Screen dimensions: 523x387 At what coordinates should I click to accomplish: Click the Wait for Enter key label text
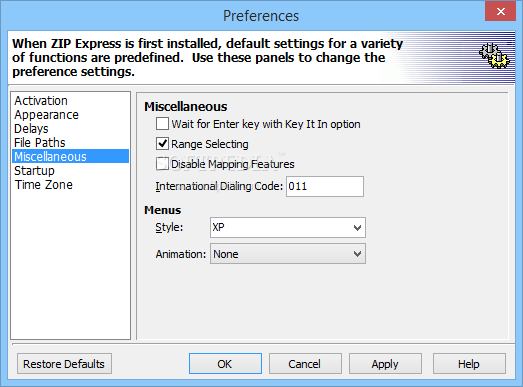tap(266, 124)
